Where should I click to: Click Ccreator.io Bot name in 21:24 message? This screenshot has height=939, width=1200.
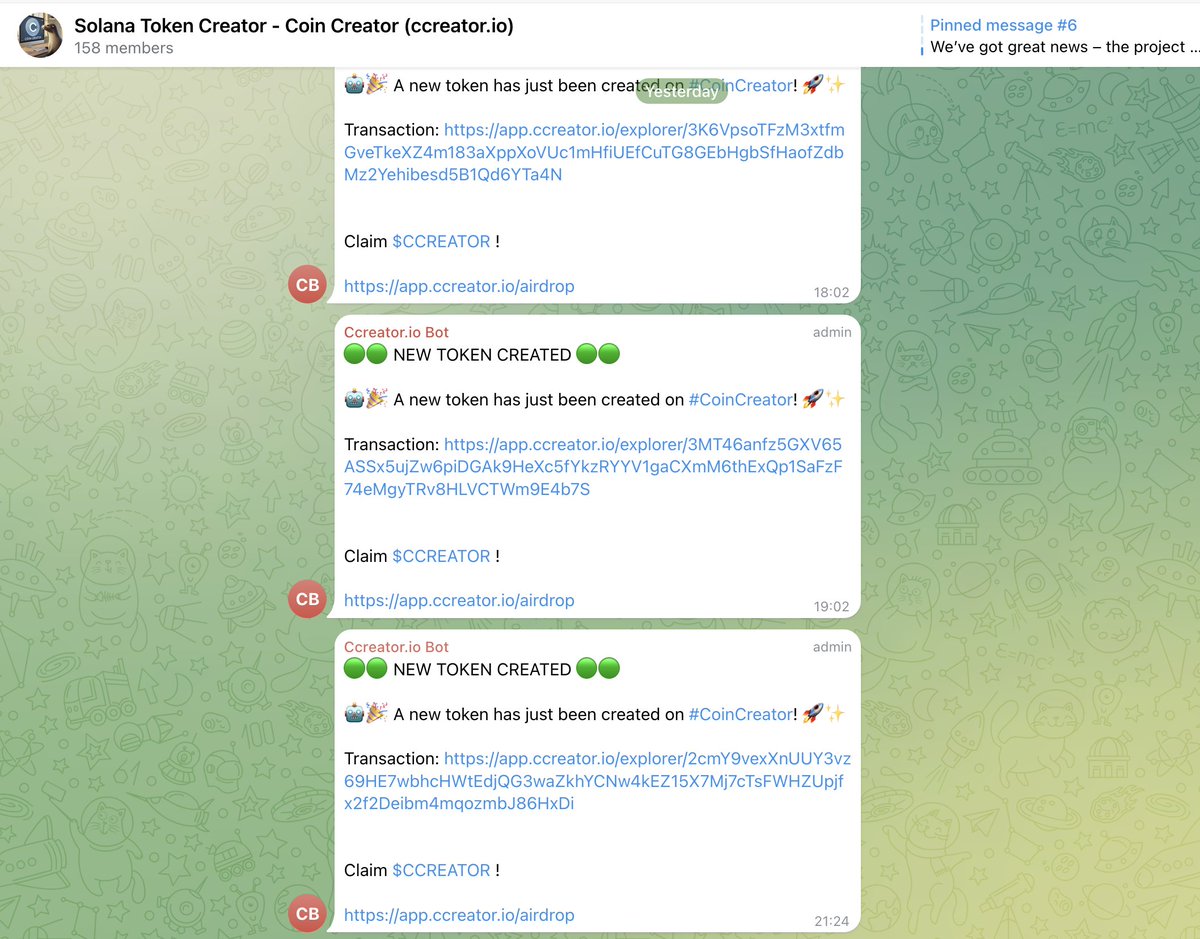click(x=396, y=647)
